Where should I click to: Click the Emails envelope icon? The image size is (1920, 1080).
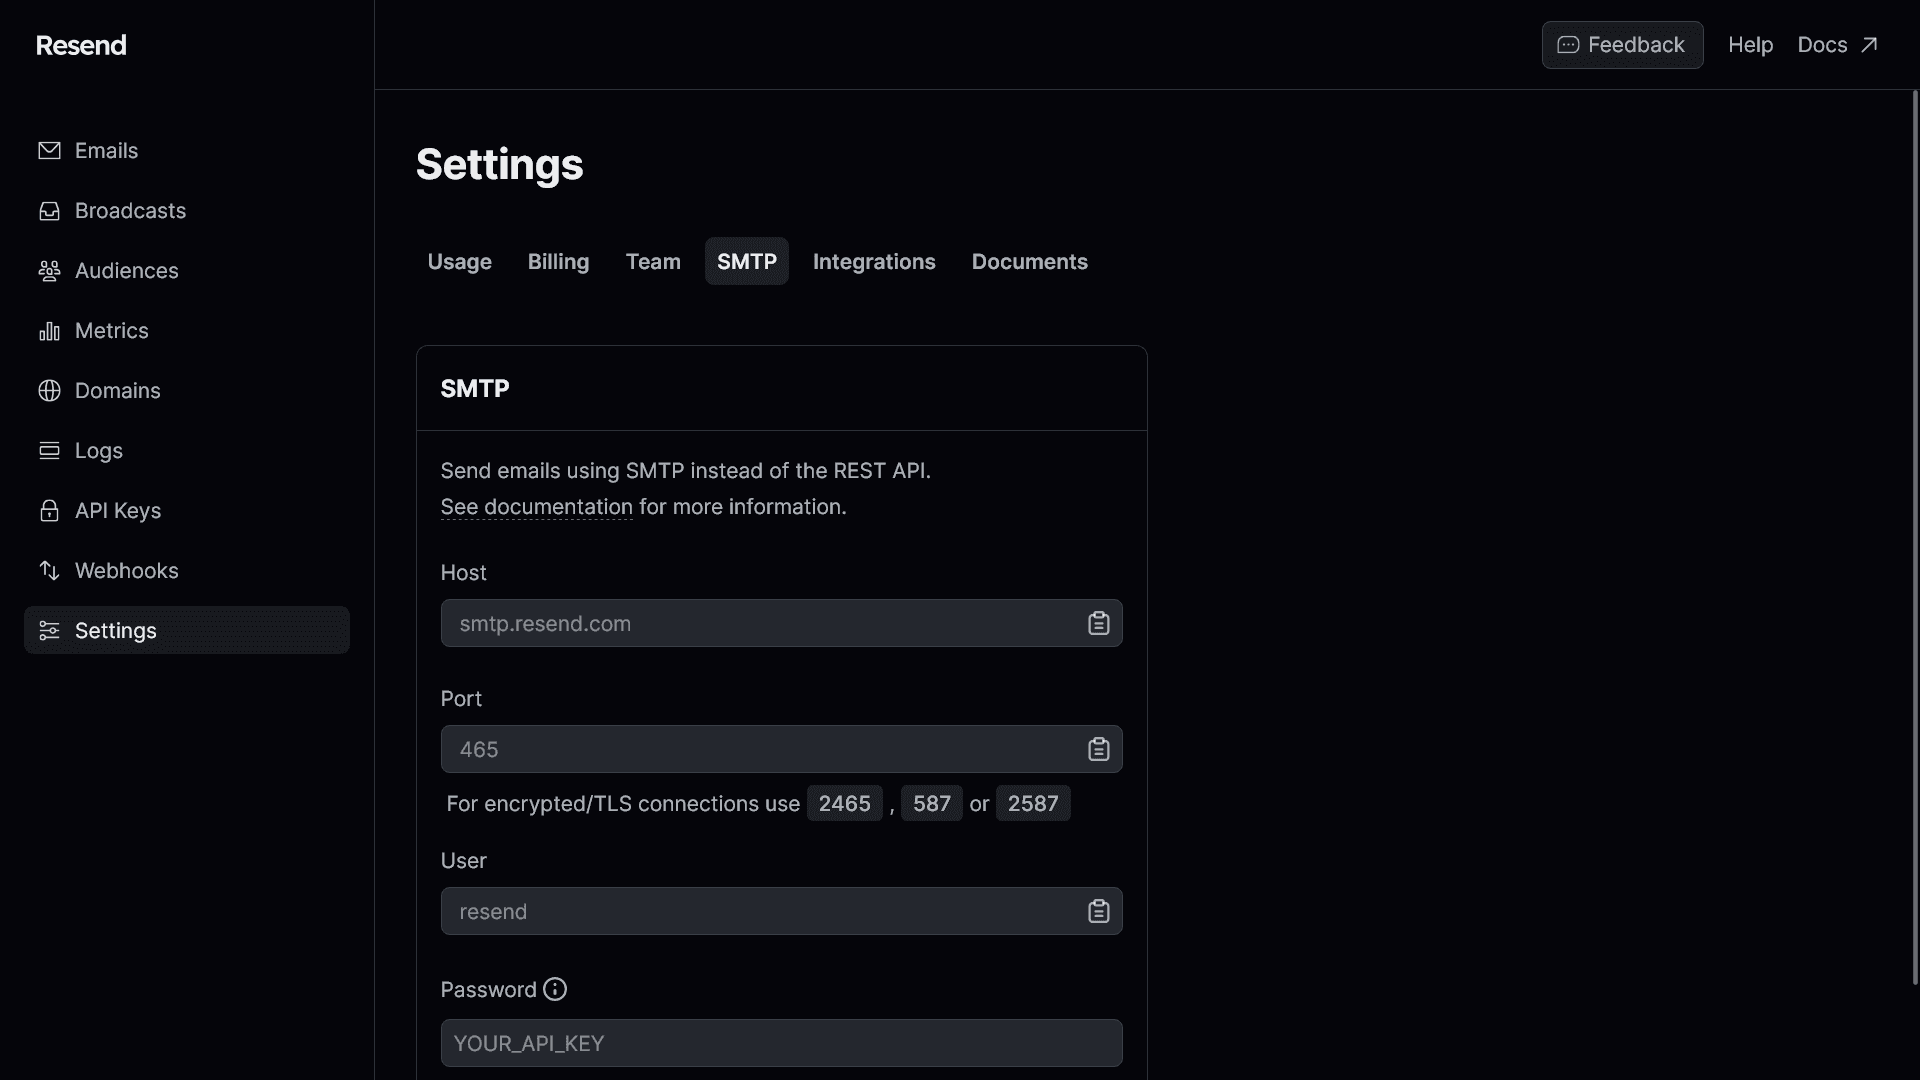tap(49, 150)
